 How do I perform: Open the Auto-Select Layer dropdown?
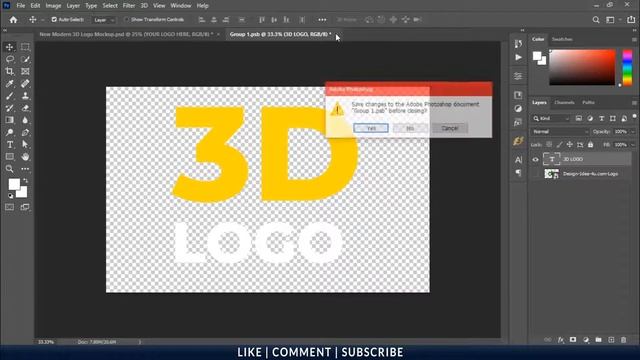pos(104,20)
